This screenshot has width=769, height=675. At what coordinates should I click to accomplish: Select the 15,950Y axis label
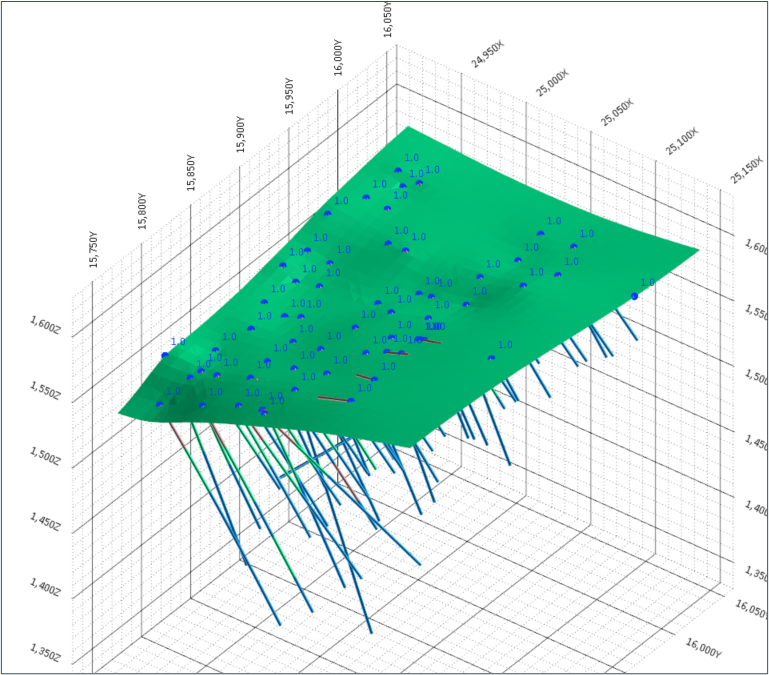tap(290, 95)
